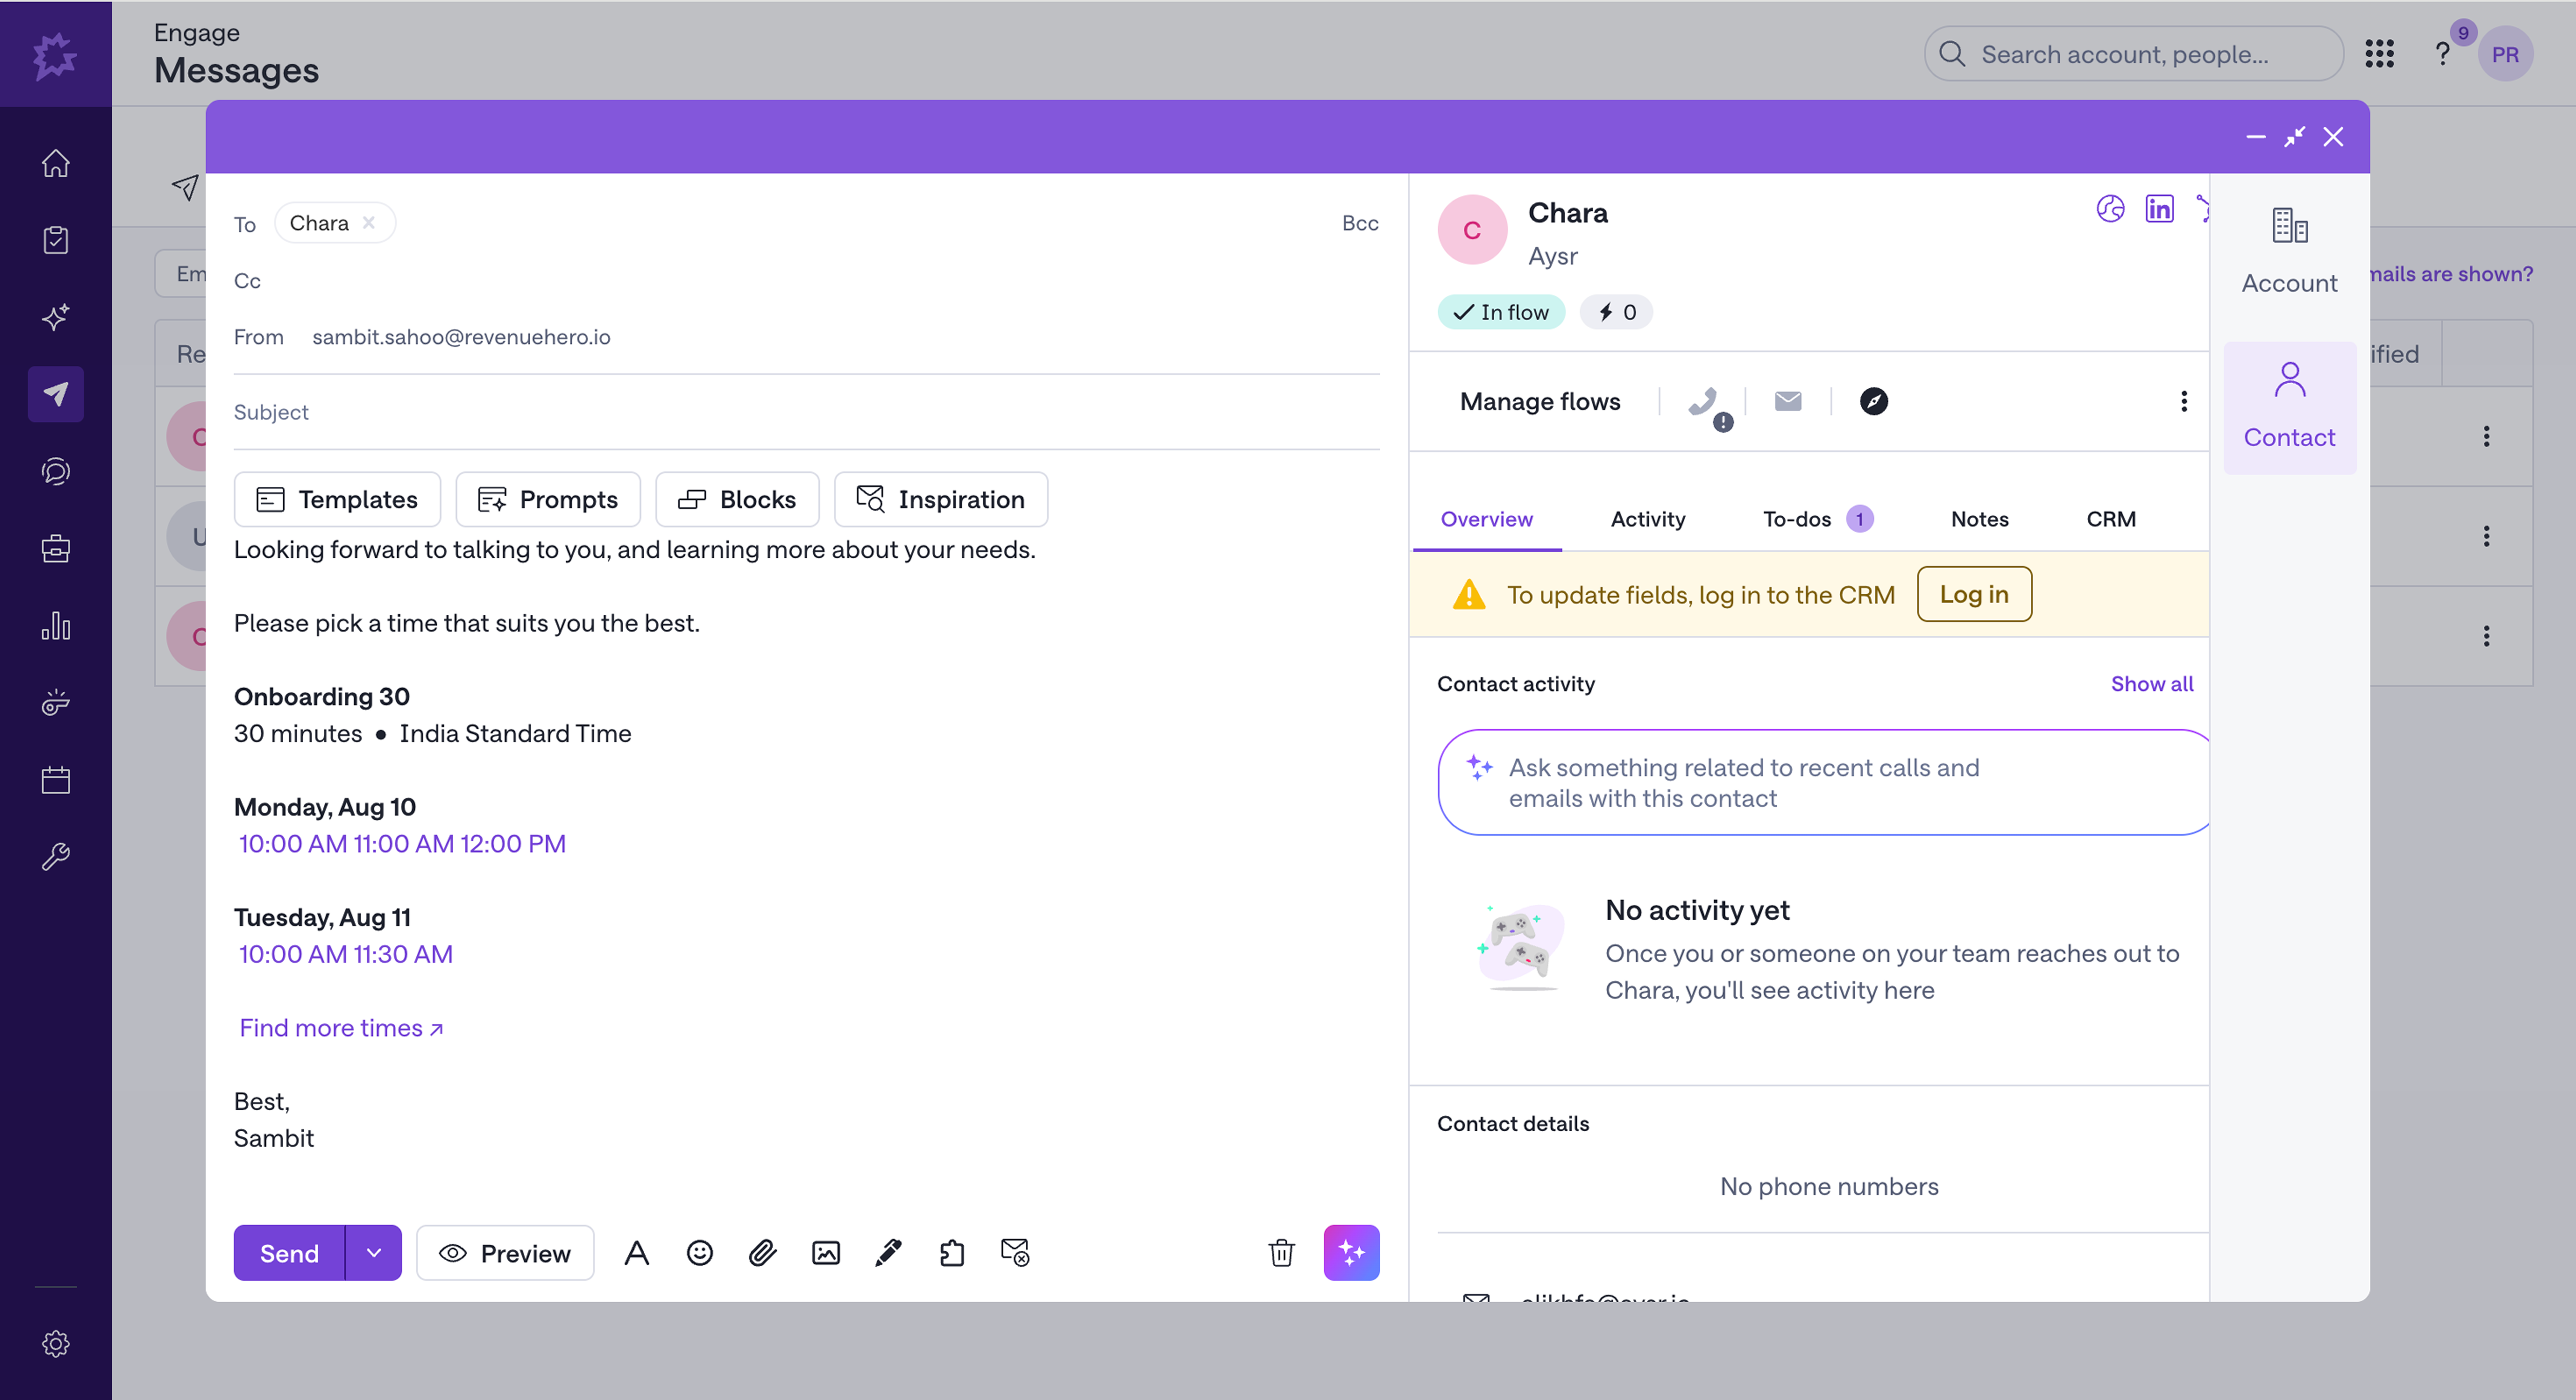This screenshot has height=1400, width=2576.
Task: Remove the Chara recipient chip
Action: [369, 223]
